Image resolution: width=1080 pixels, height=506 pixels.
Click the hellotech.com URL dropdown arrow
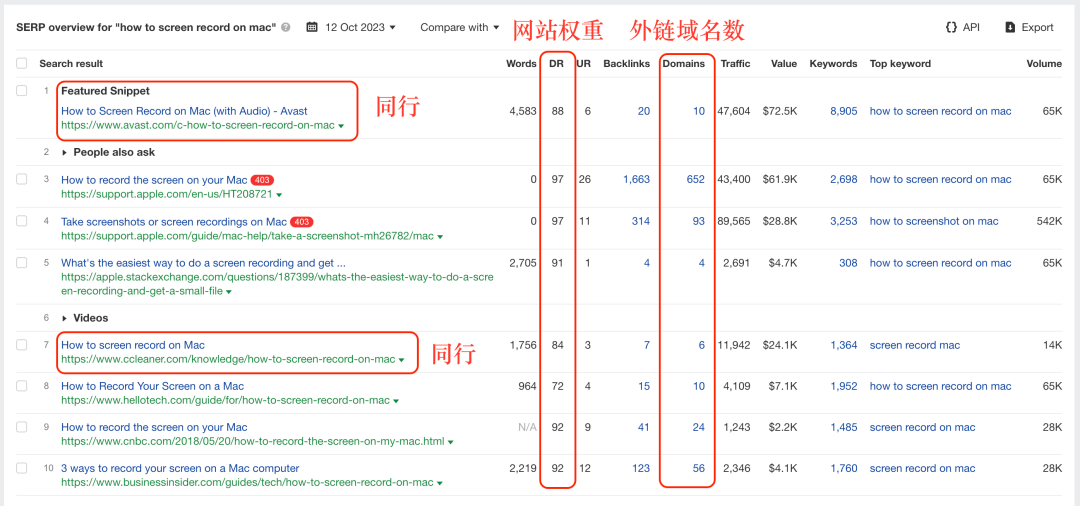[396, 401]
